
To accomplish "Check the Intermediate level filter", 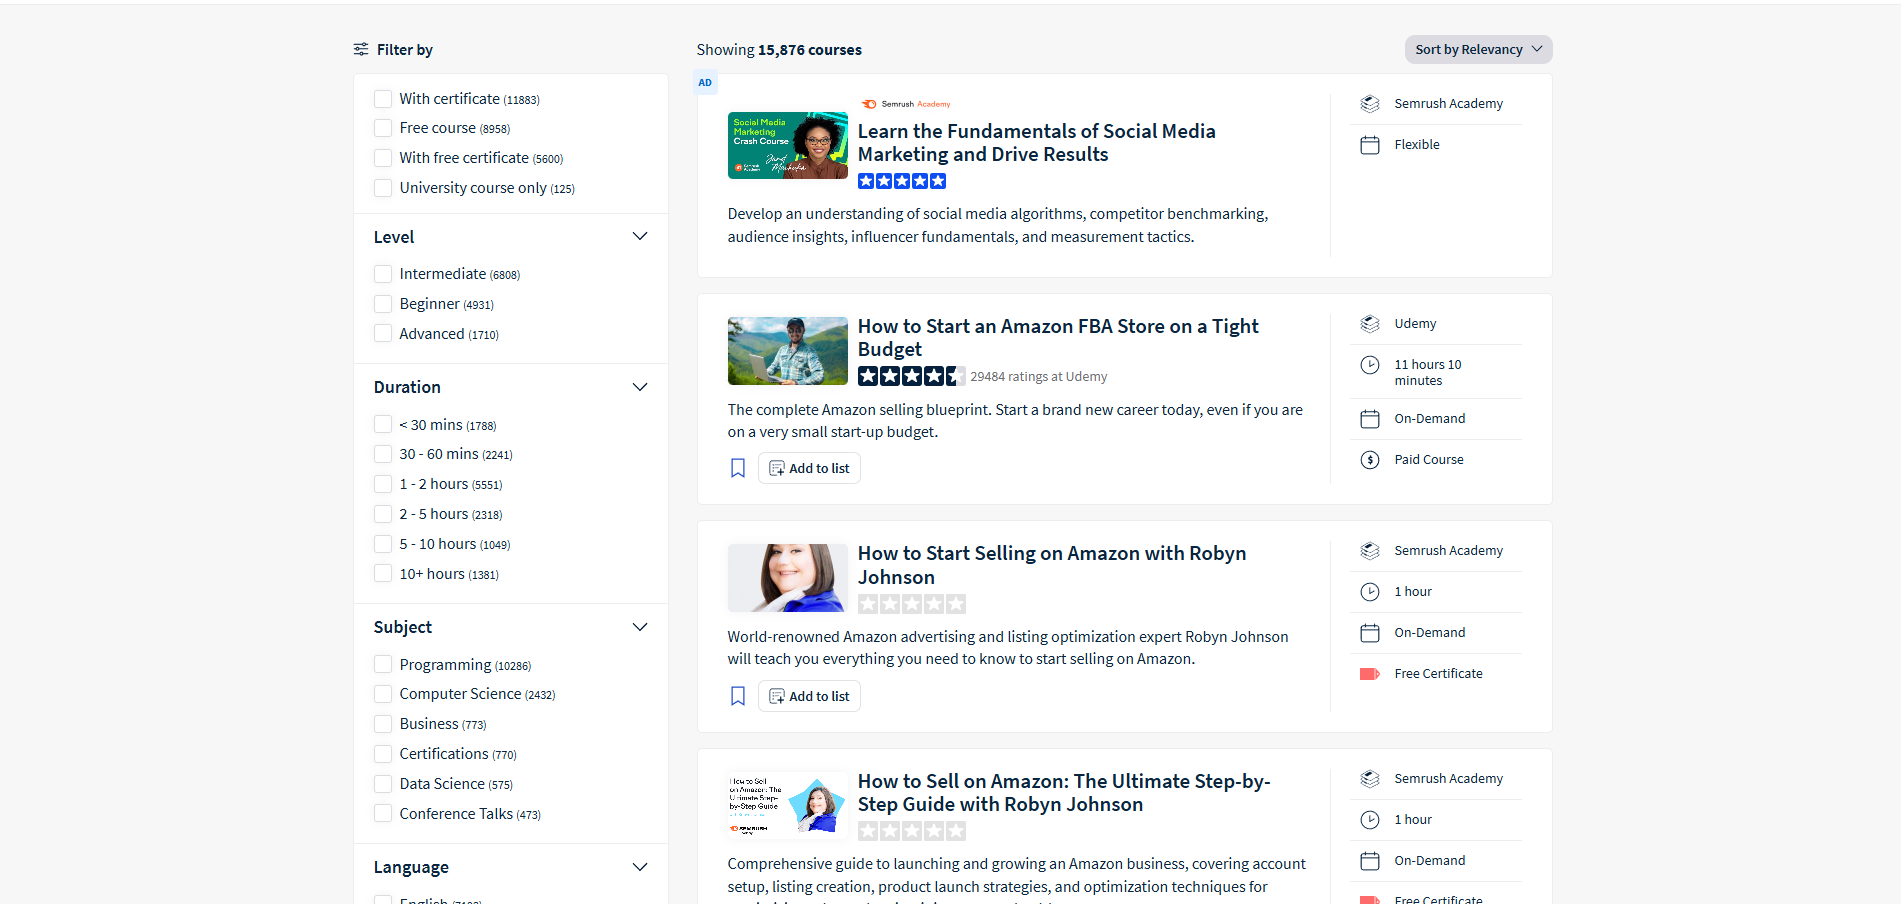I will pyautogui.click(x=383, y=274).
